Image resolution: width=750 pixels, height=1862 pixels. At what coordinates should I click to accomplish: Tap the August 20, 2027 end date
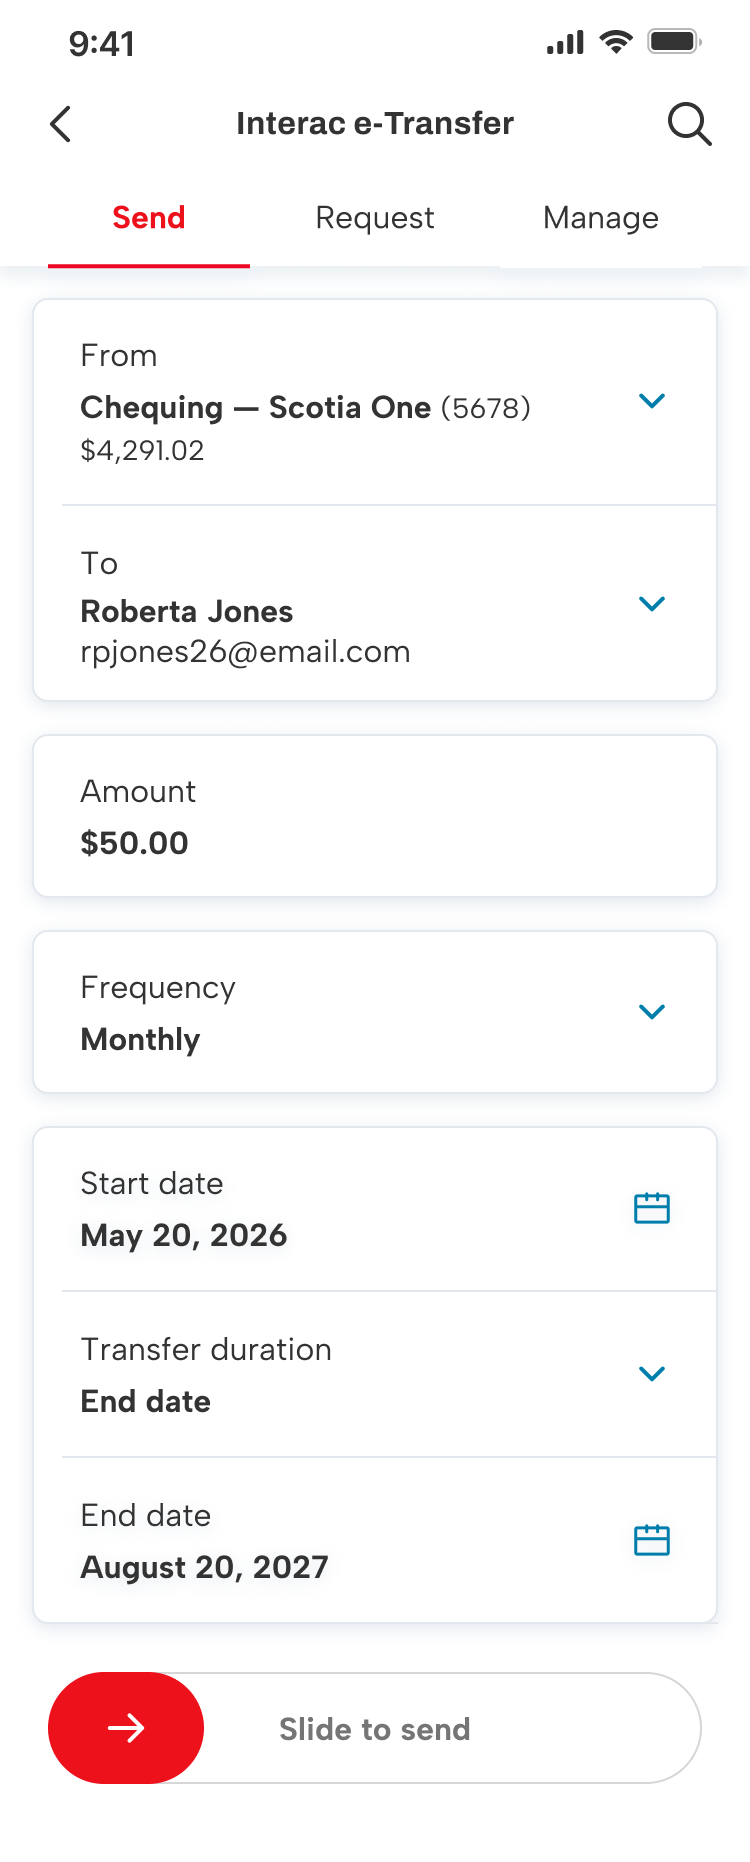pos(205,1567)
